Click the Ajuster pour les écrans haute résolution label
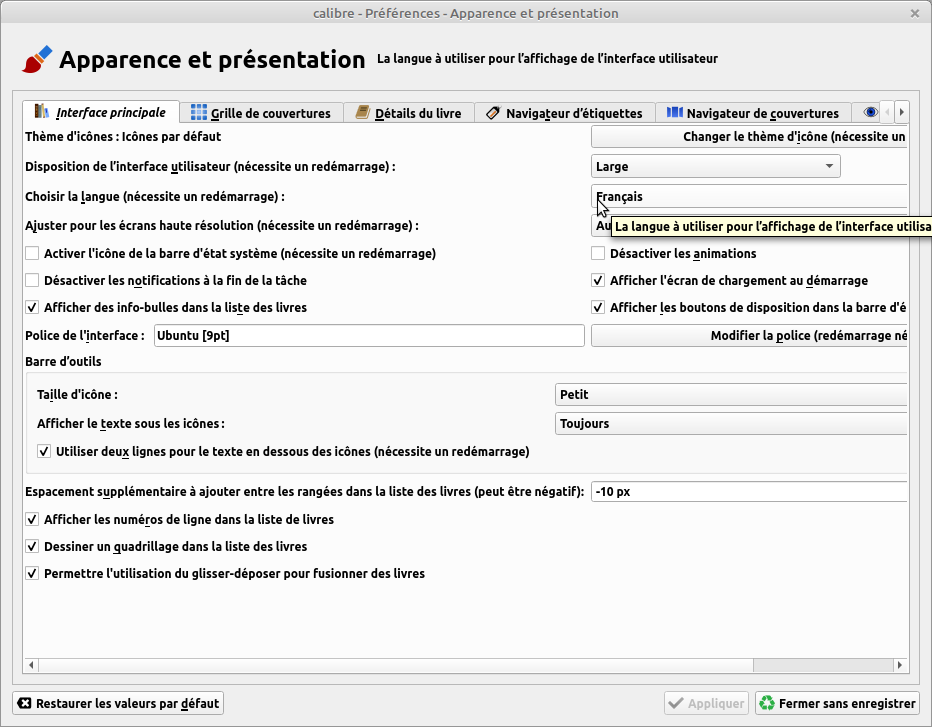The width and height of the screenshot is (932, 727). coord(222,225)
